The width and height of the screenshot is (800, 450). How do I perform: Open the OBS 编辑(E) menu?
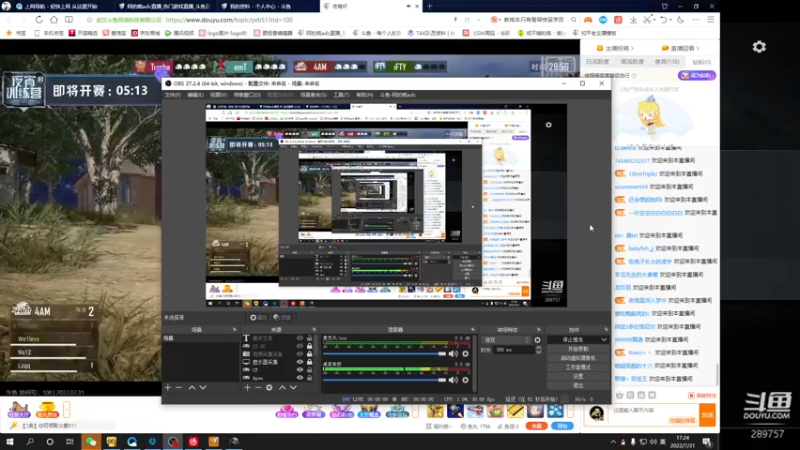coord(195,95)
